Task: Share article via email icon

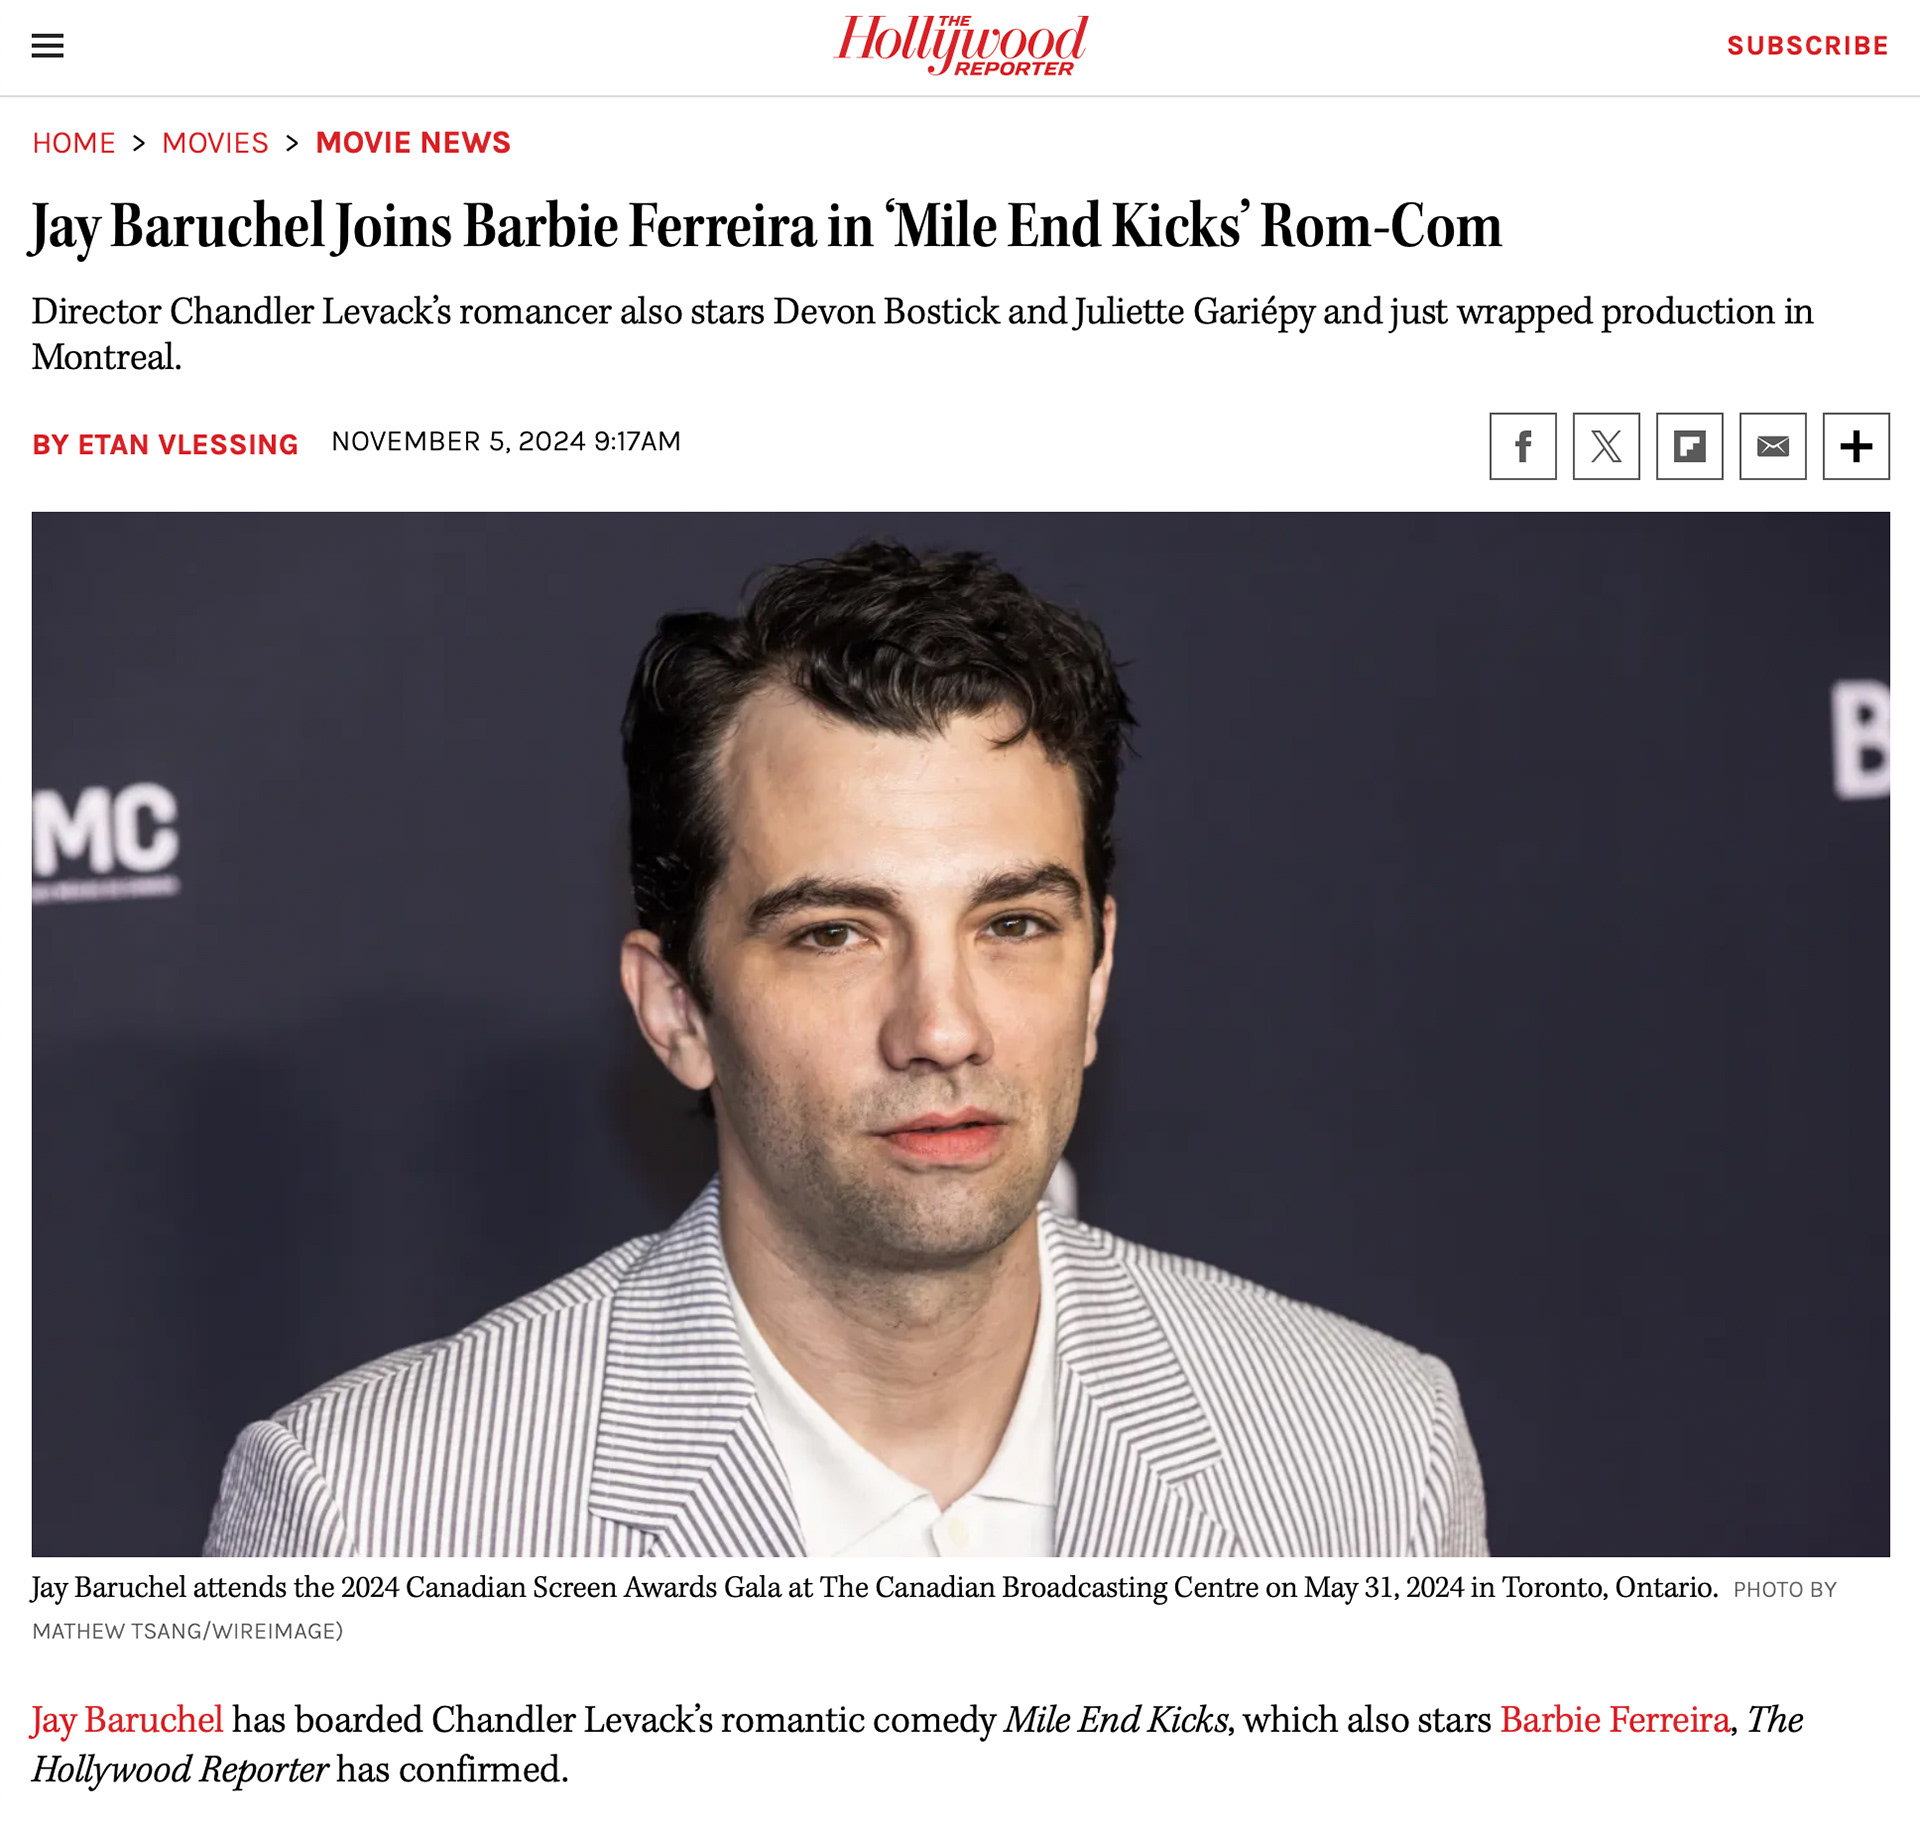Action: [1772, 446]
